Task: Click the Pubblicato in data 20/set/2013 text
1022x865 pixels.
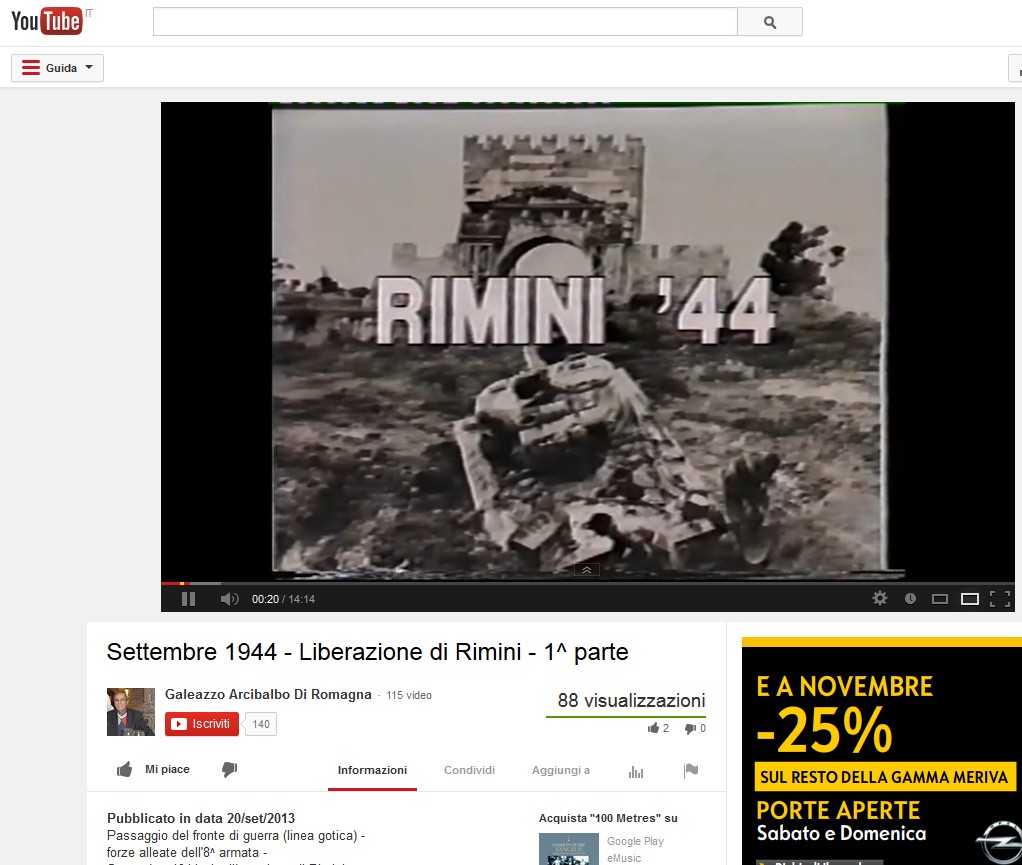Action: [201, 818]
